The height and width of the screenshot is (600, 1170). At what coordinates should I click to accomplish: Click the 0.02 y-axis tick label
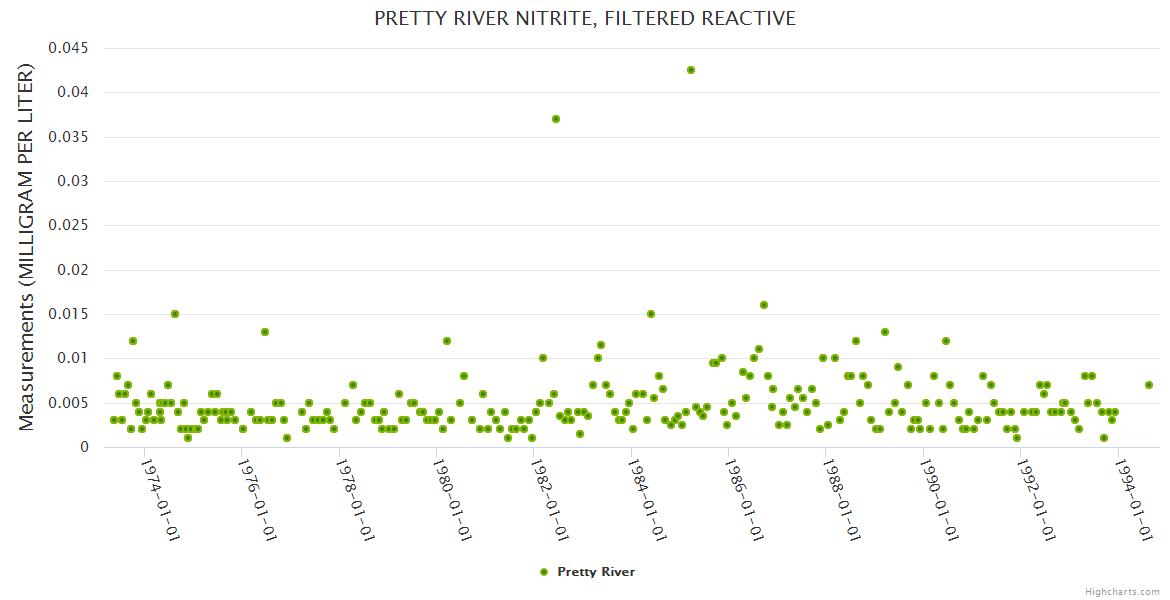coord(73,270)
